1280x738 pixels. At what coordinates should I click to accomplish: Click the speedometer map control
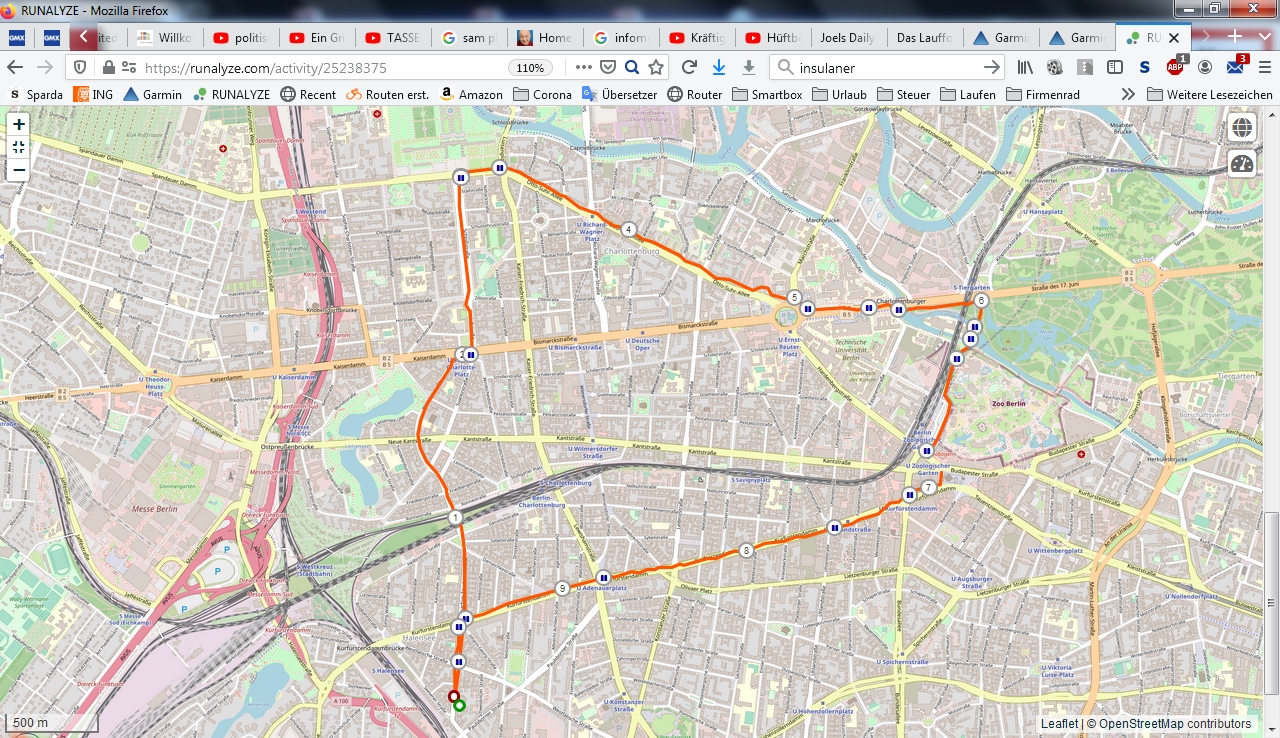[1242, 165]
